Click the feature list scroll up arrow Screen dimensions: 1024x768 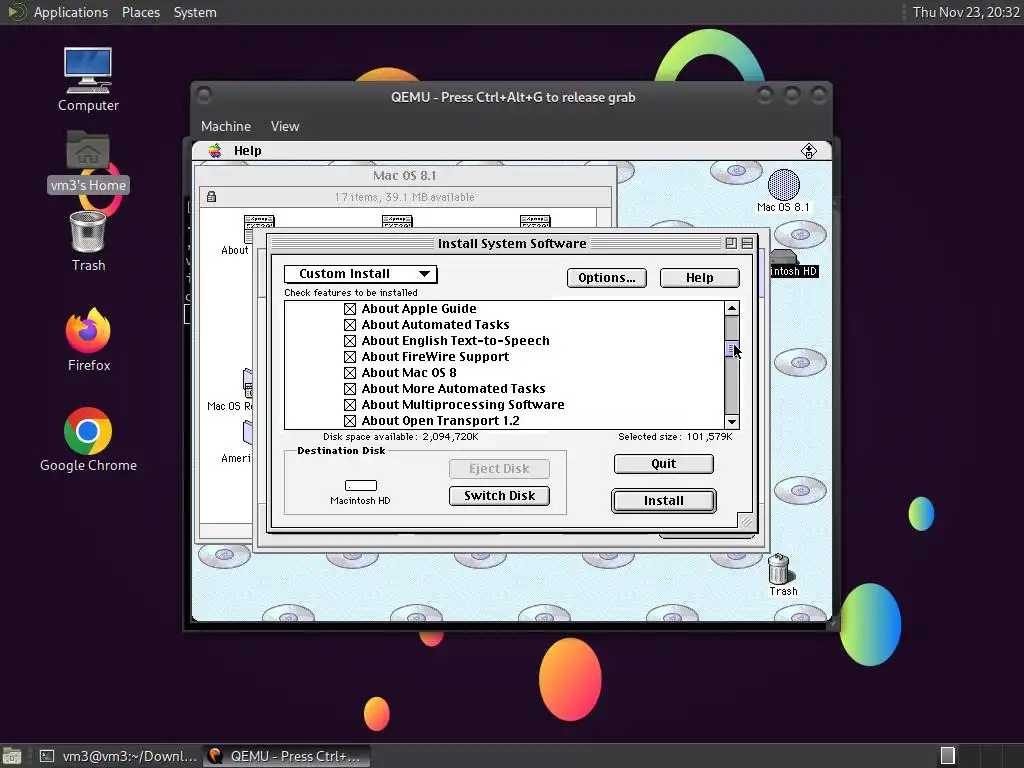coord(731,308)
